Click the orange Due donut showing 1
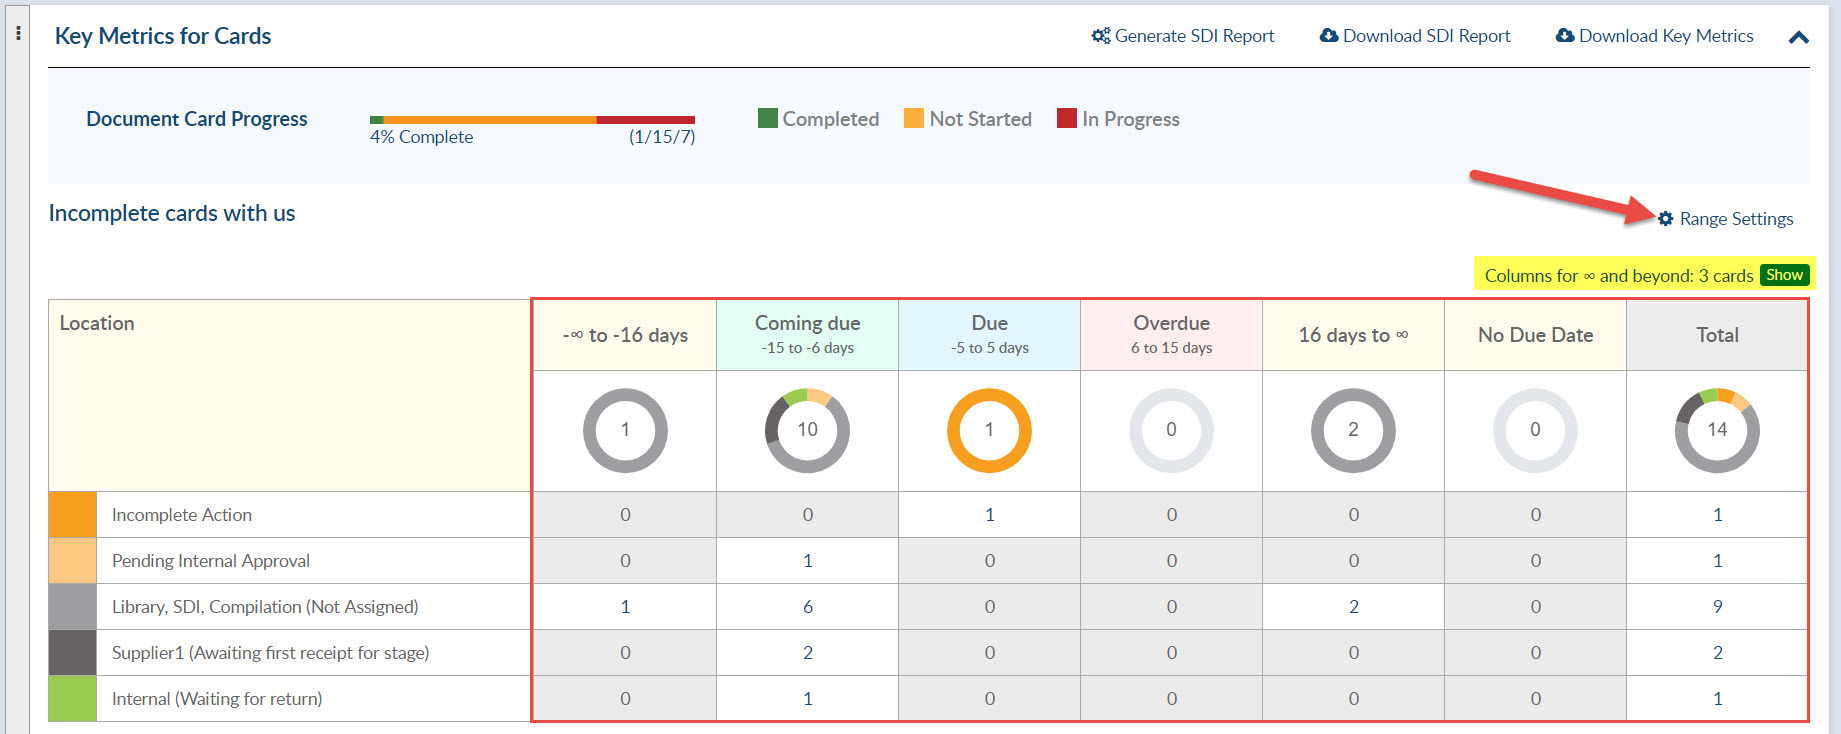1841x734 pixels. [989, 430]
